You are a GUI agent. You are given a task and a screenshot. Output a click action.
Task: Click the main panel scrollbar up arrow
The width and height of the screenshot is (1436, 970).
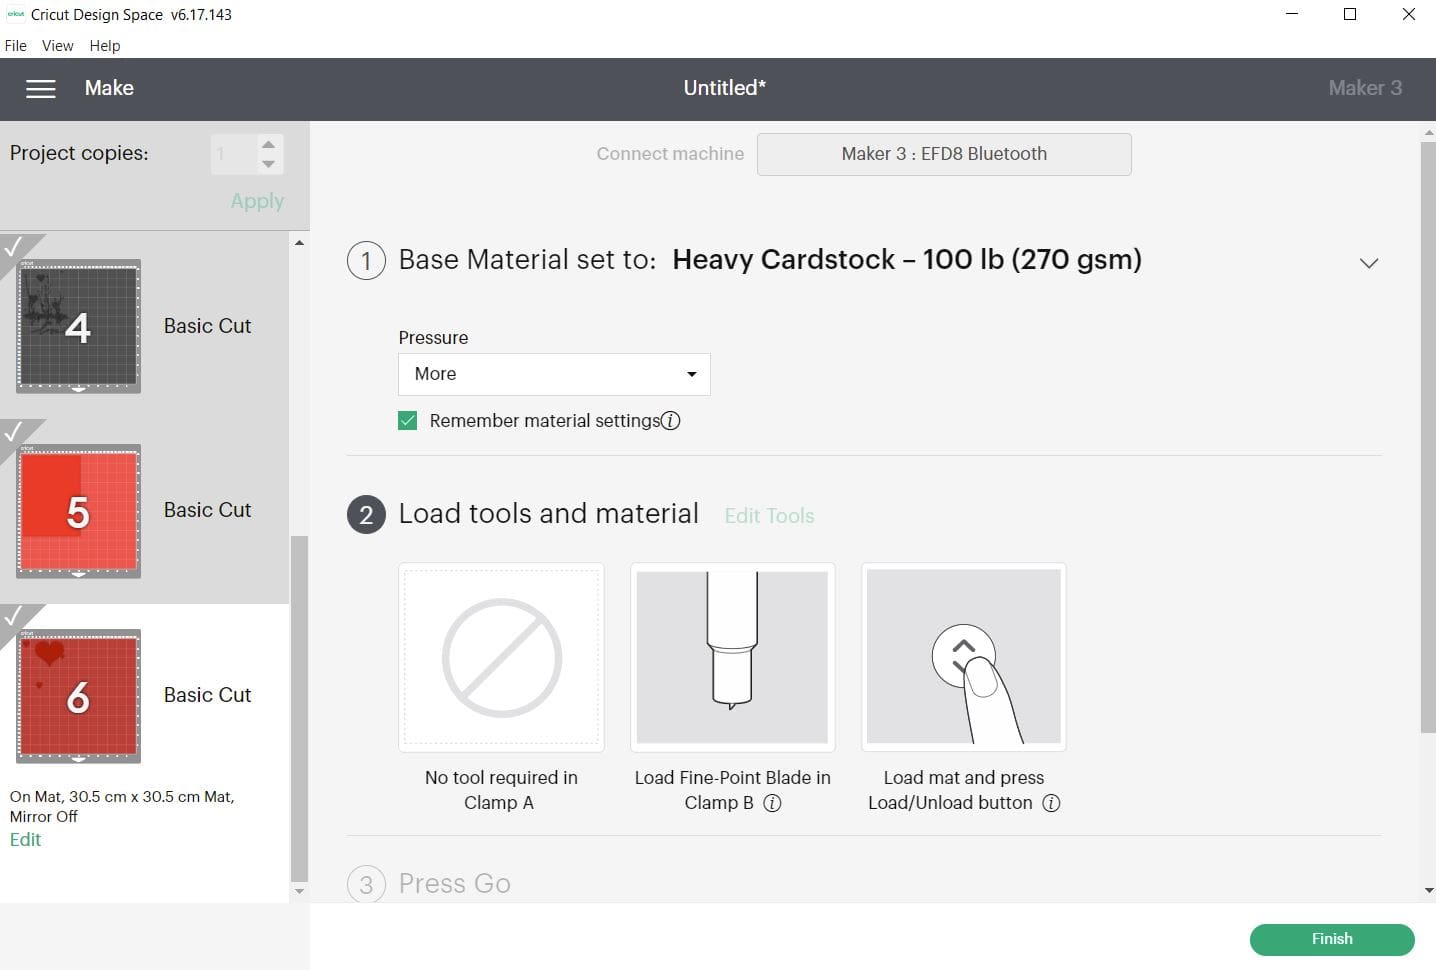tap(1428, 132)
